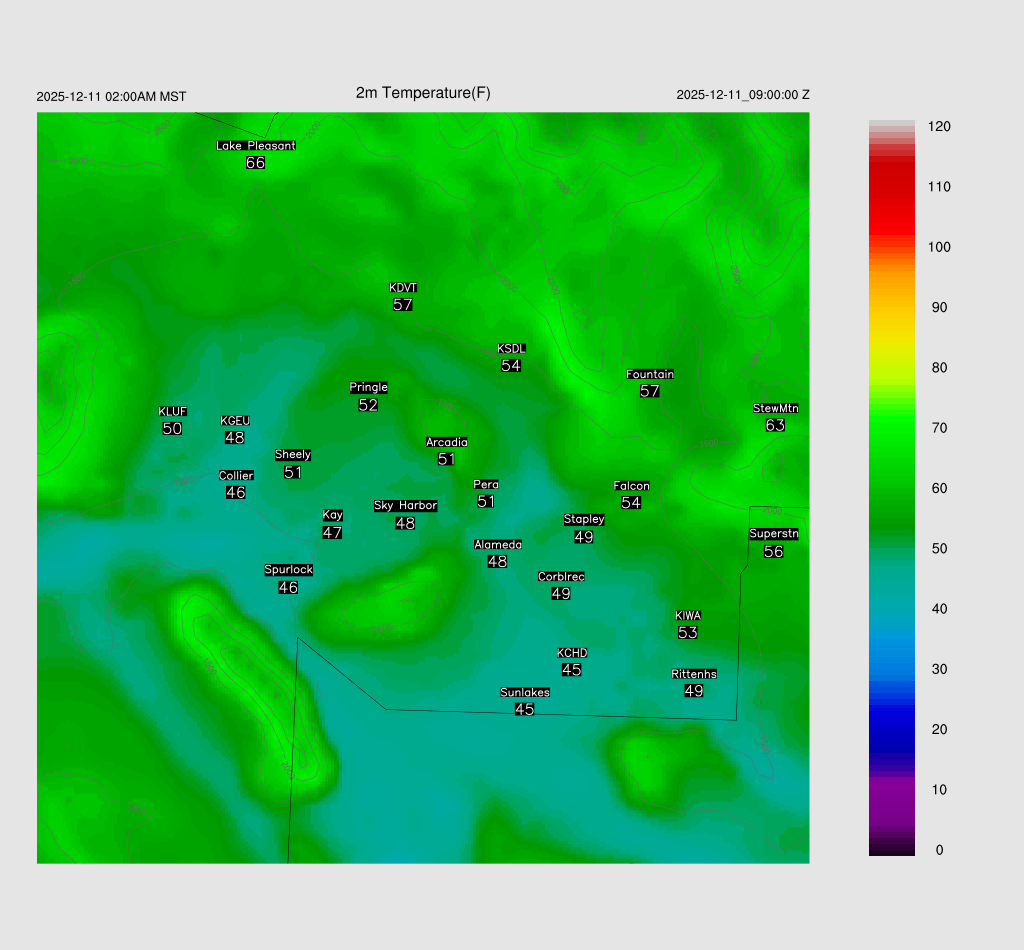This screenshot has width=1024, height=950.
Task: Select the Superstn station label
Action: (x=774, y=534)
